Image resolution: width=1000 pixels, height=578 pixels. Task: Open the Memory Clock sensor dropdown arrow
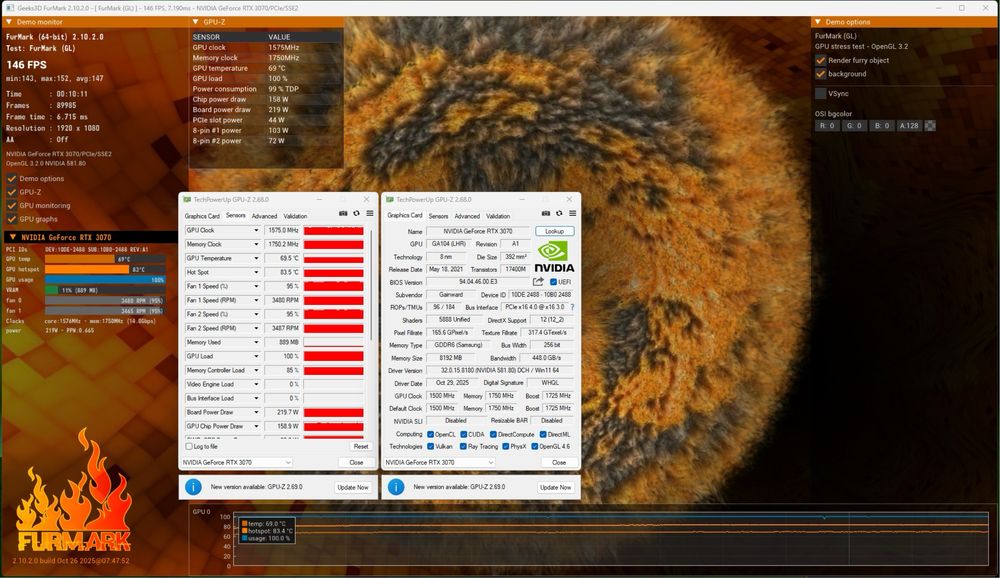point(256,244)
